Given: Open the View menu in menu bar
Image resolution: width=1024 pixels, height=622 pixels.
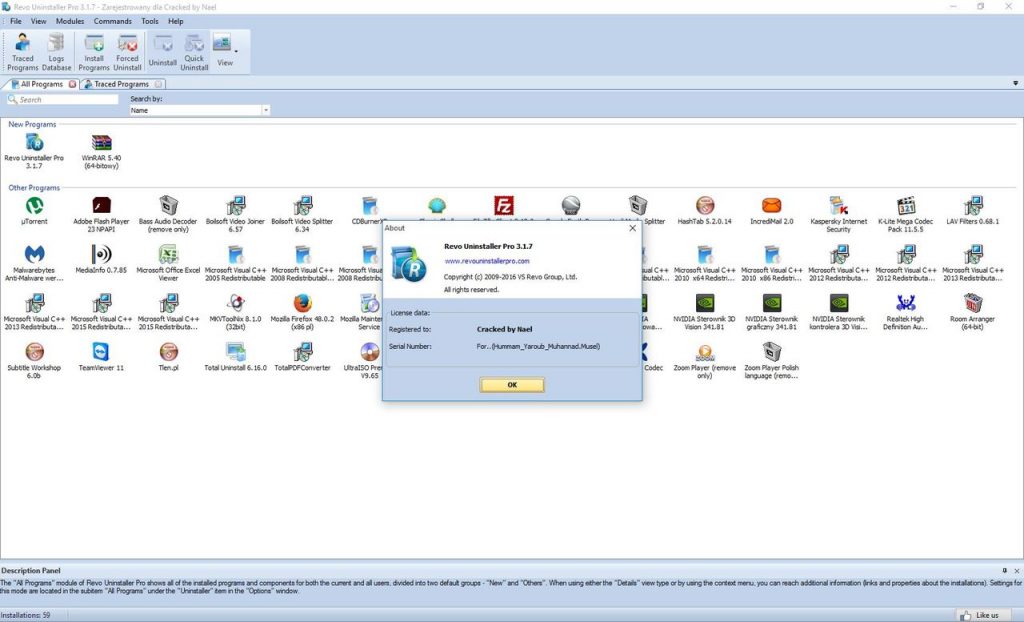Looking at the screenshot, I should (x=39, y=21).
